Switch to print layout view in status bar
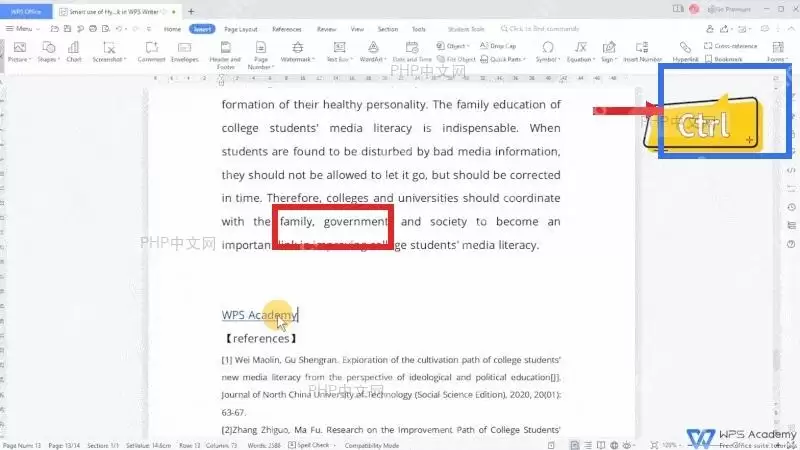 point(574,445)
